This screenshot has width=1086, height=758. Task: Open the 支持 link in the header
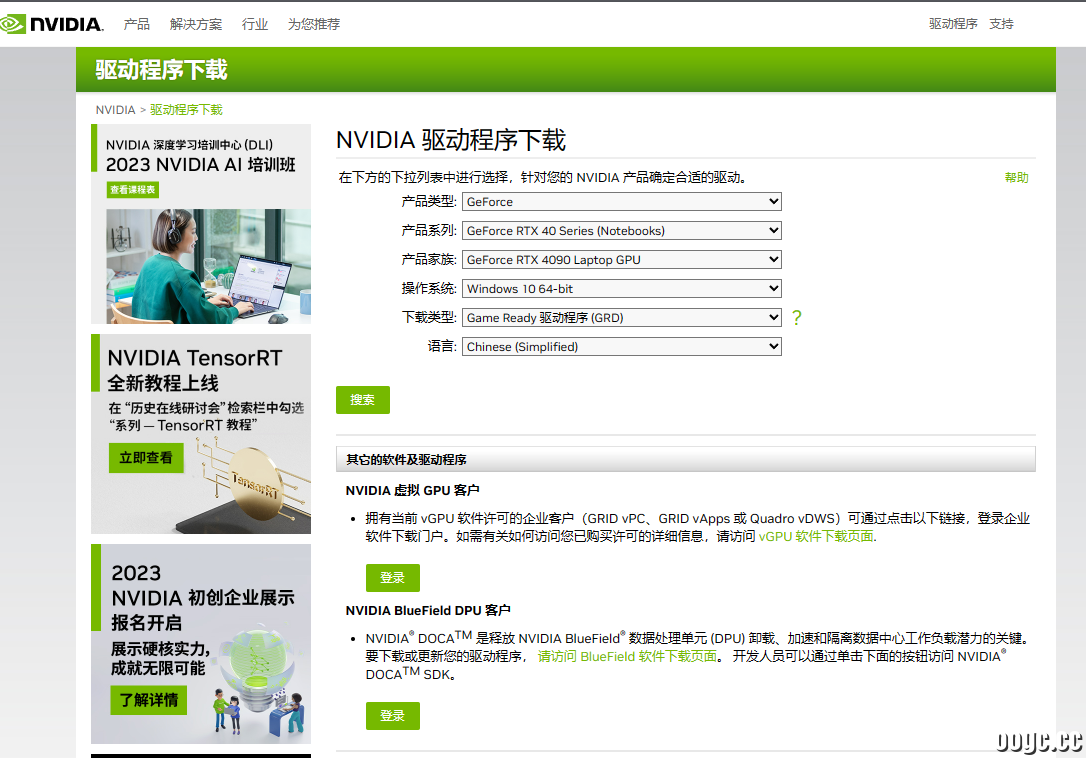click(1002, 24)
